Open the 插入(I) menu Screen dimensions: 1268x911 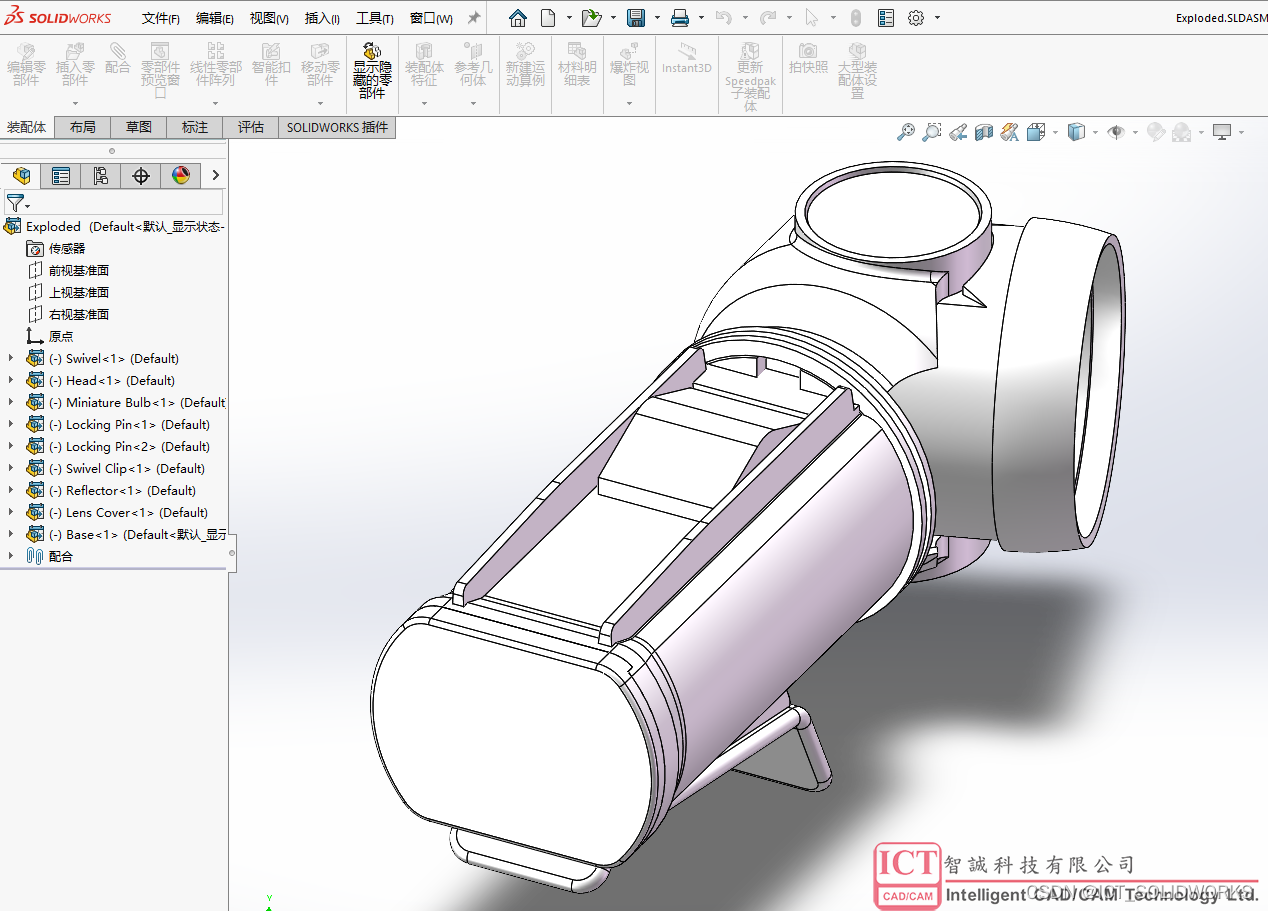tap(322, 18)
